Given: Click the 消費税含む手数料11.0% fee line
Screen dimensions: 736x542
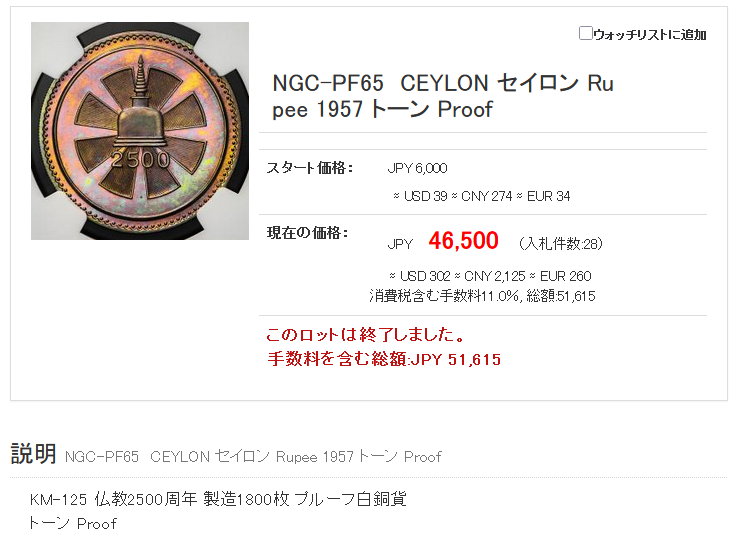Looking at the screenshot, I should (x=481, y=296).
